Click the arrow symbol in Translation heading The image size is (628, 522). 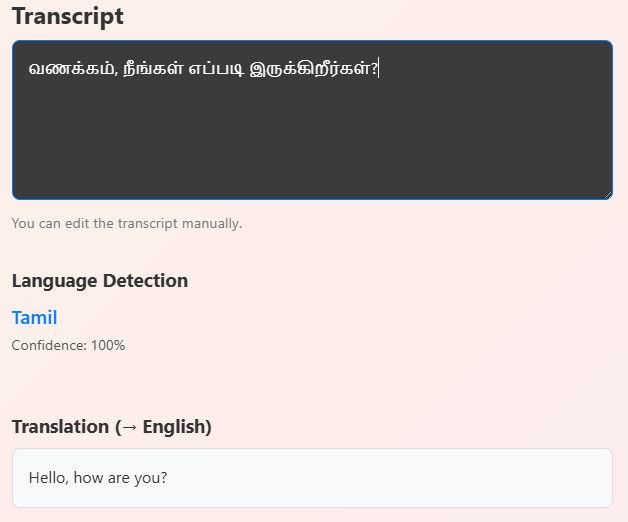pyautogui.click(x=127, y=427)
